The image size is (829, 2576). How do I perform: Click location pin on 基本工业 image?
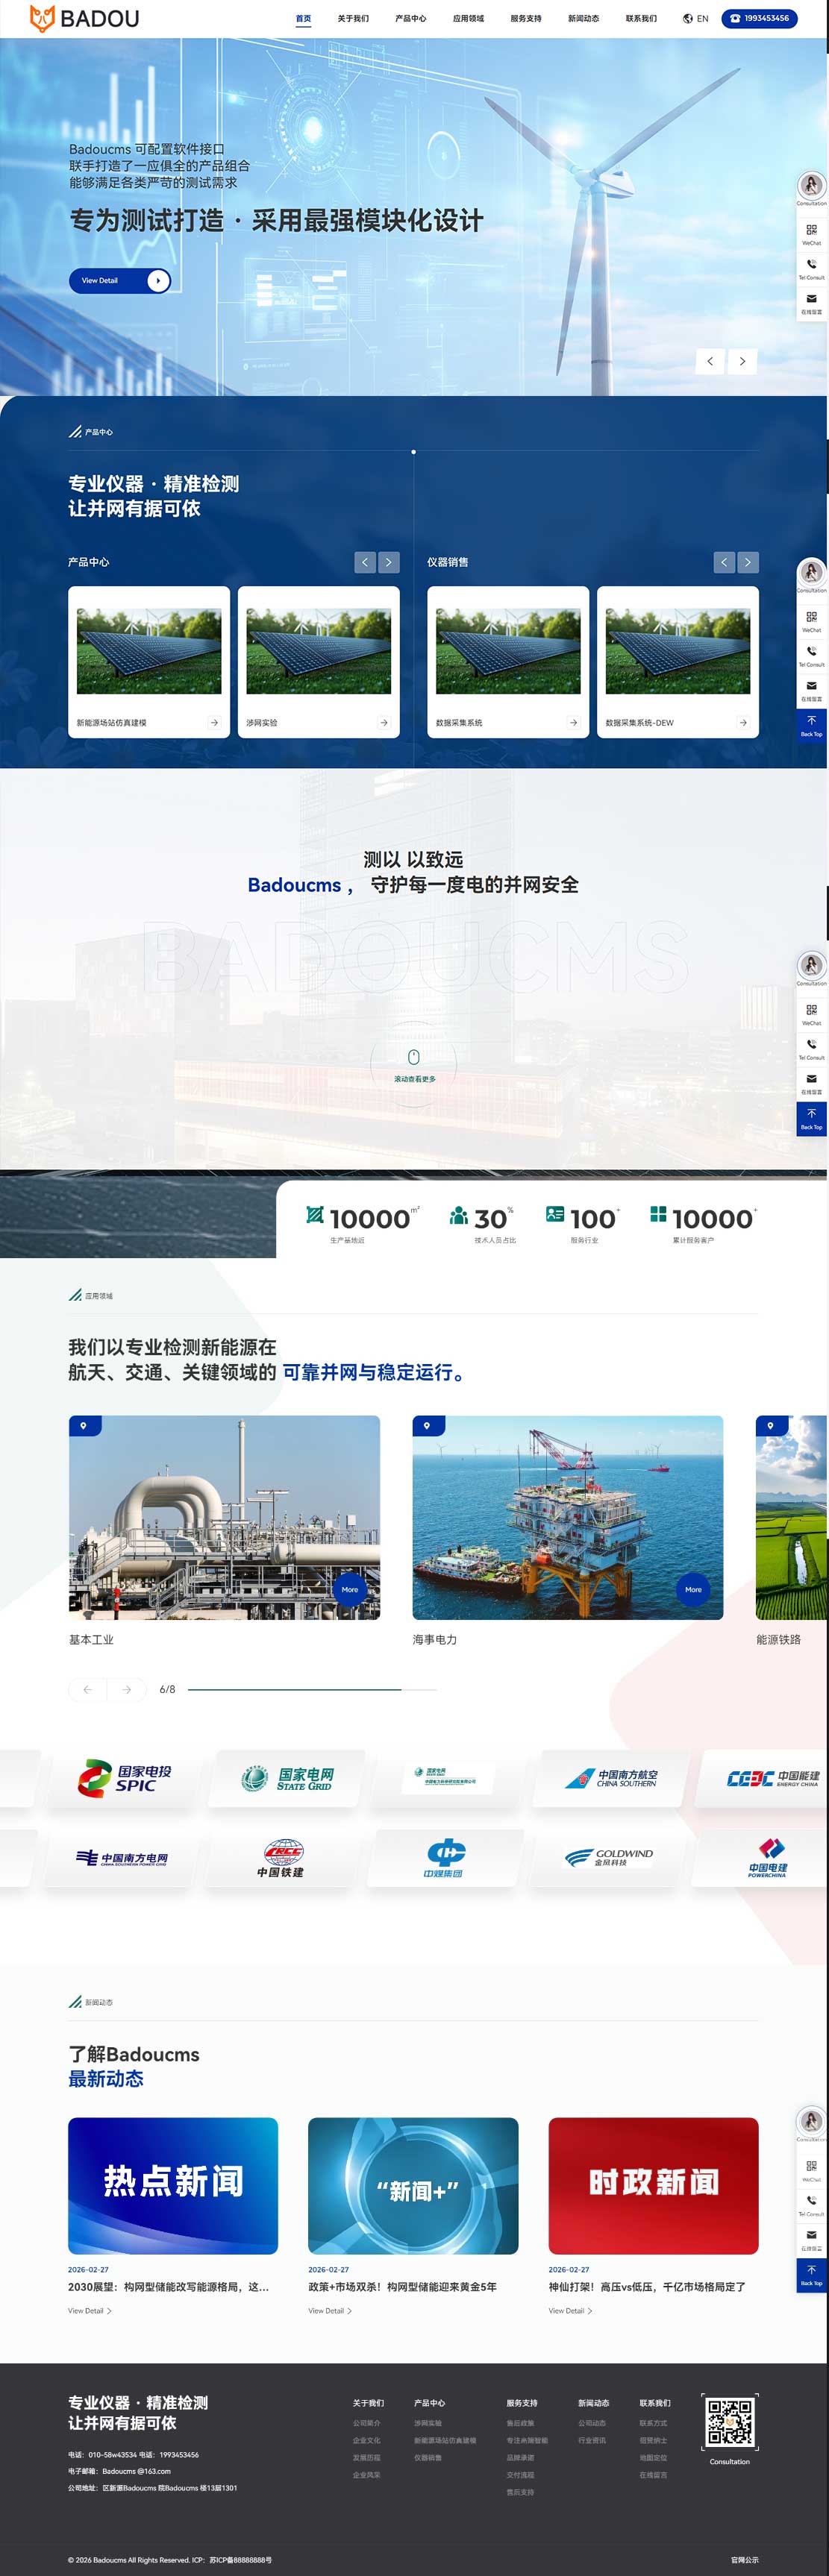coord(84,1425)
